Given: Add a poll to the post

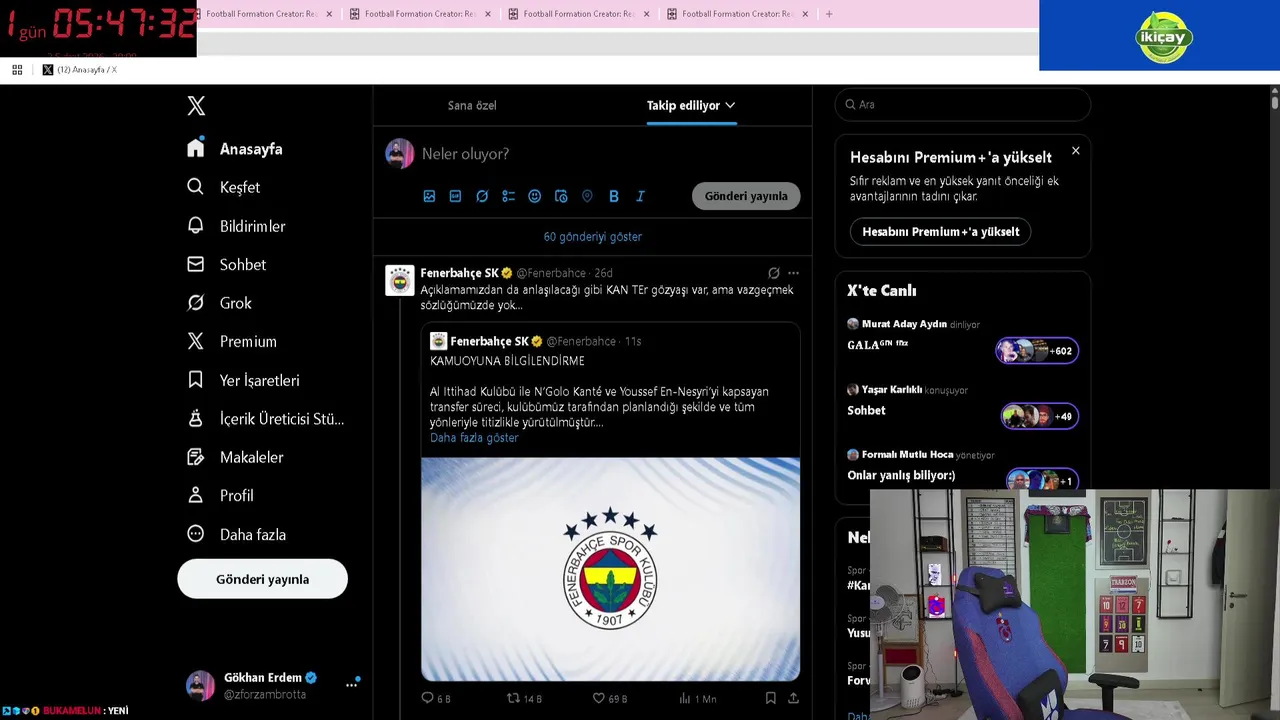Looking at the screenshot, I should [508, 196].
